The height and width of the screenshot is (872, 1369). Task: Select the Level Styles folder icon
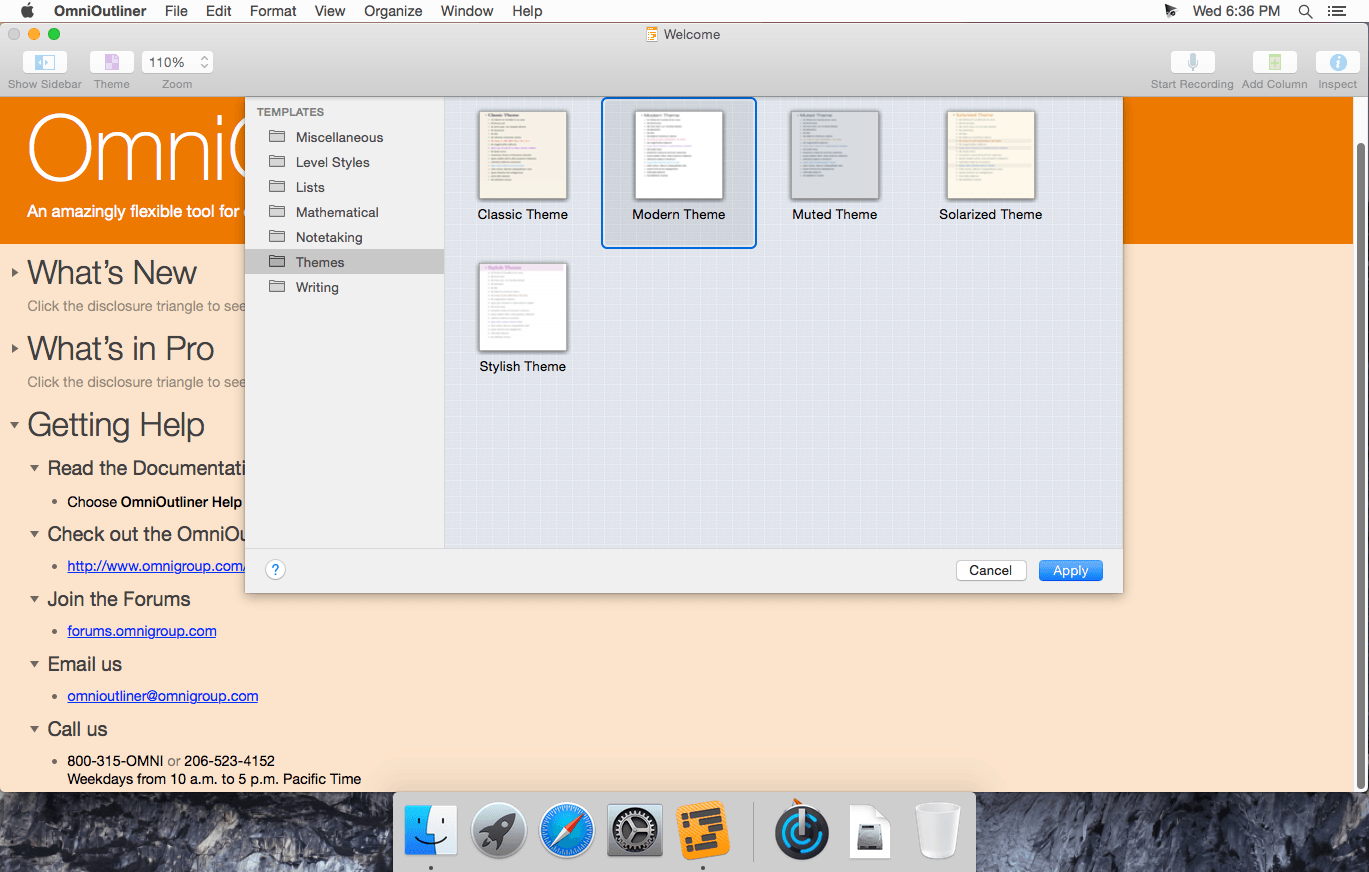tap(277, 162)
